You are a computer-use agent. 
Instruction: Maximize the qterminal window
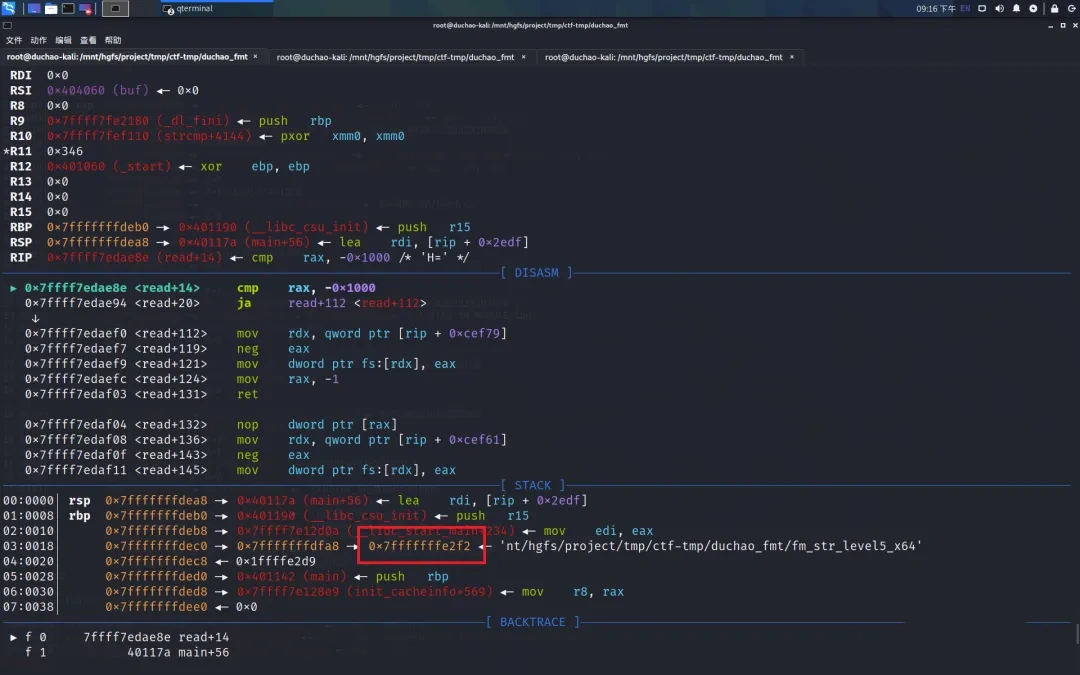[1063, 25]
